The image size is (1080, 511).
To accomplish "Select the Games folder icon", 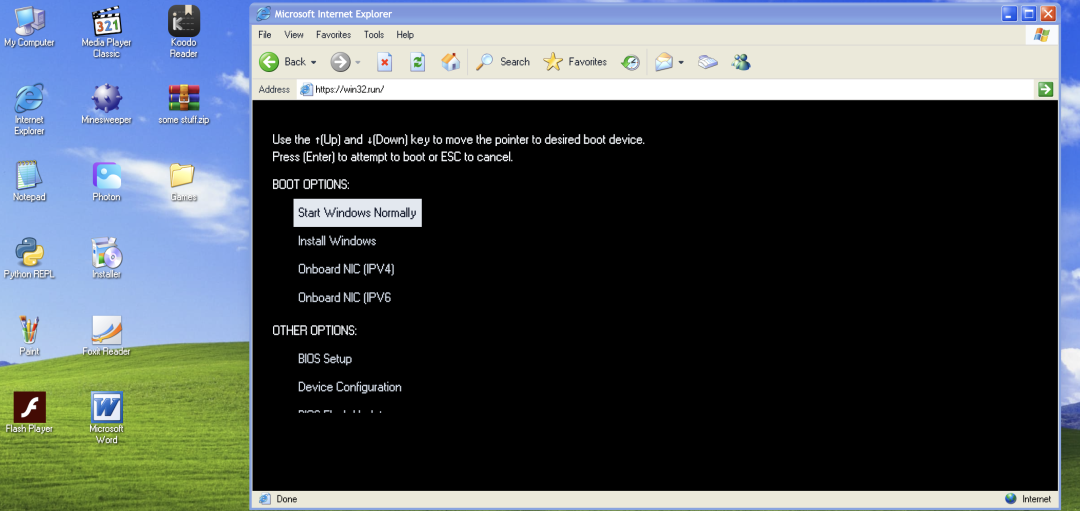I will pos(183,181).
